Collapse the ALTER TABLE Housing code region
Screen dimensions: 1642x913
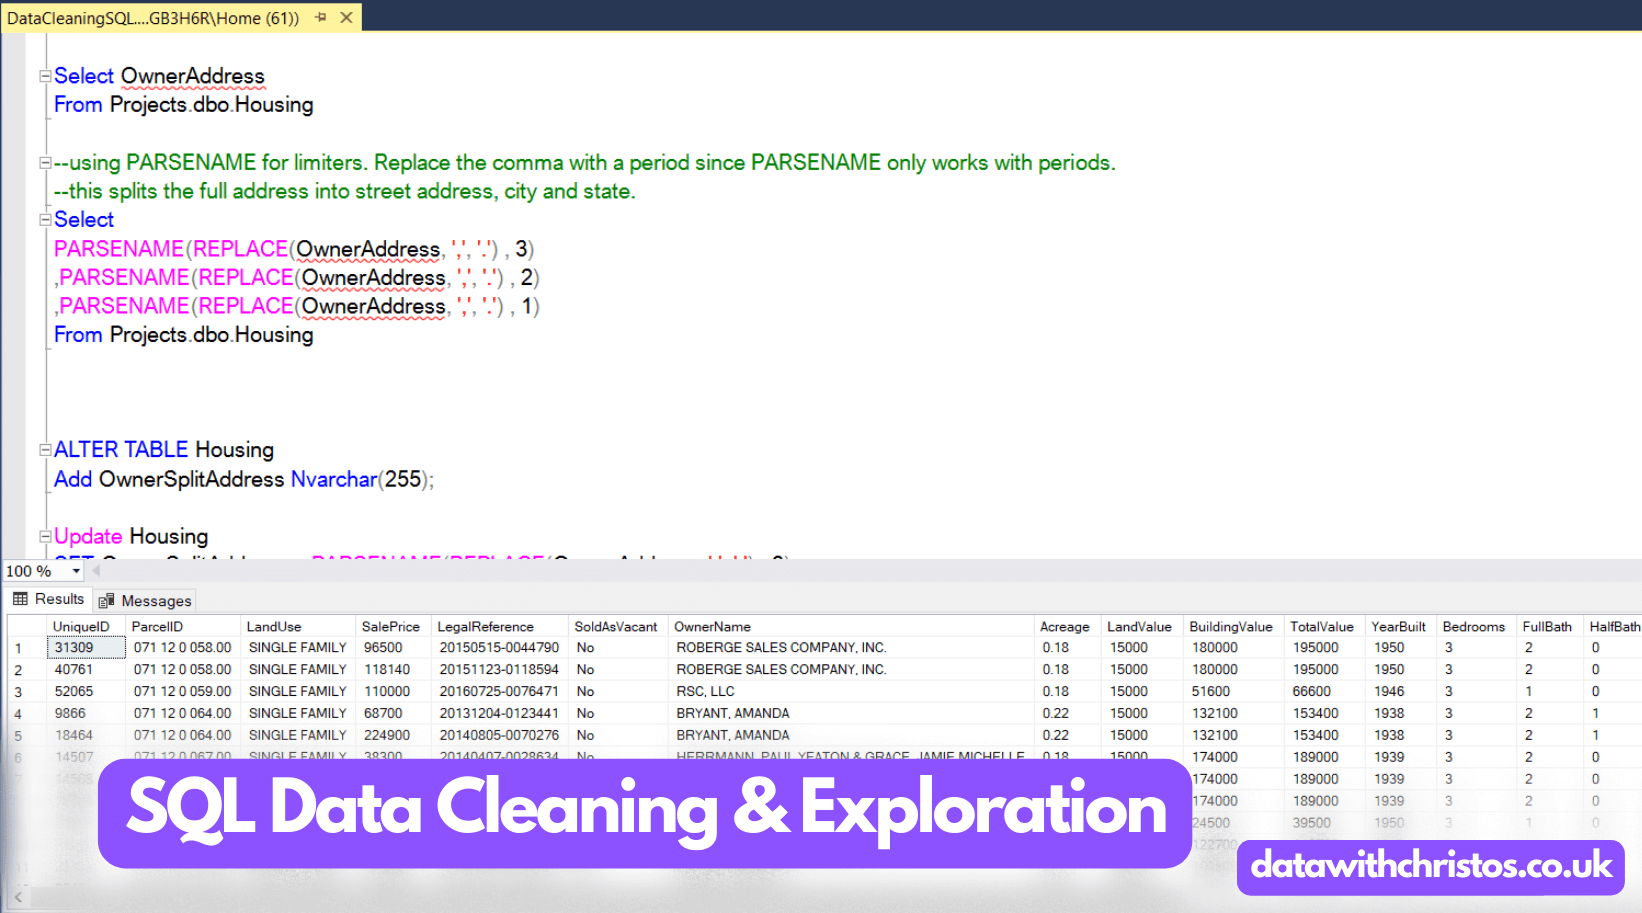point(44,449)
